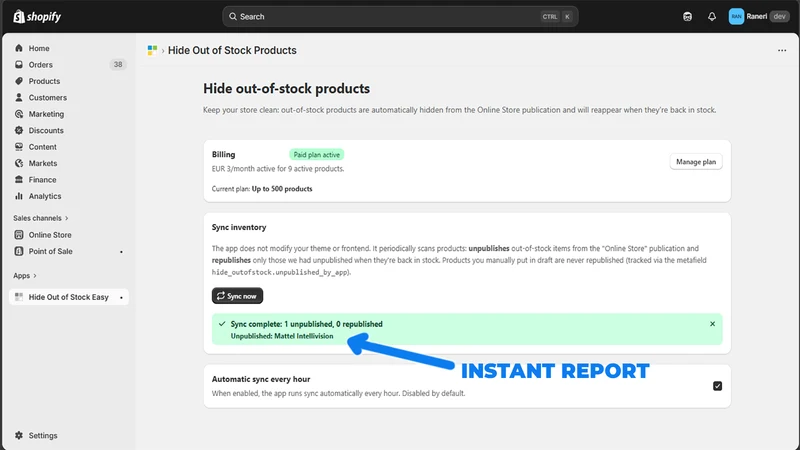800x450 pixels.
Task: Click the app icon in breadcrumb
Action: [152, 50]
